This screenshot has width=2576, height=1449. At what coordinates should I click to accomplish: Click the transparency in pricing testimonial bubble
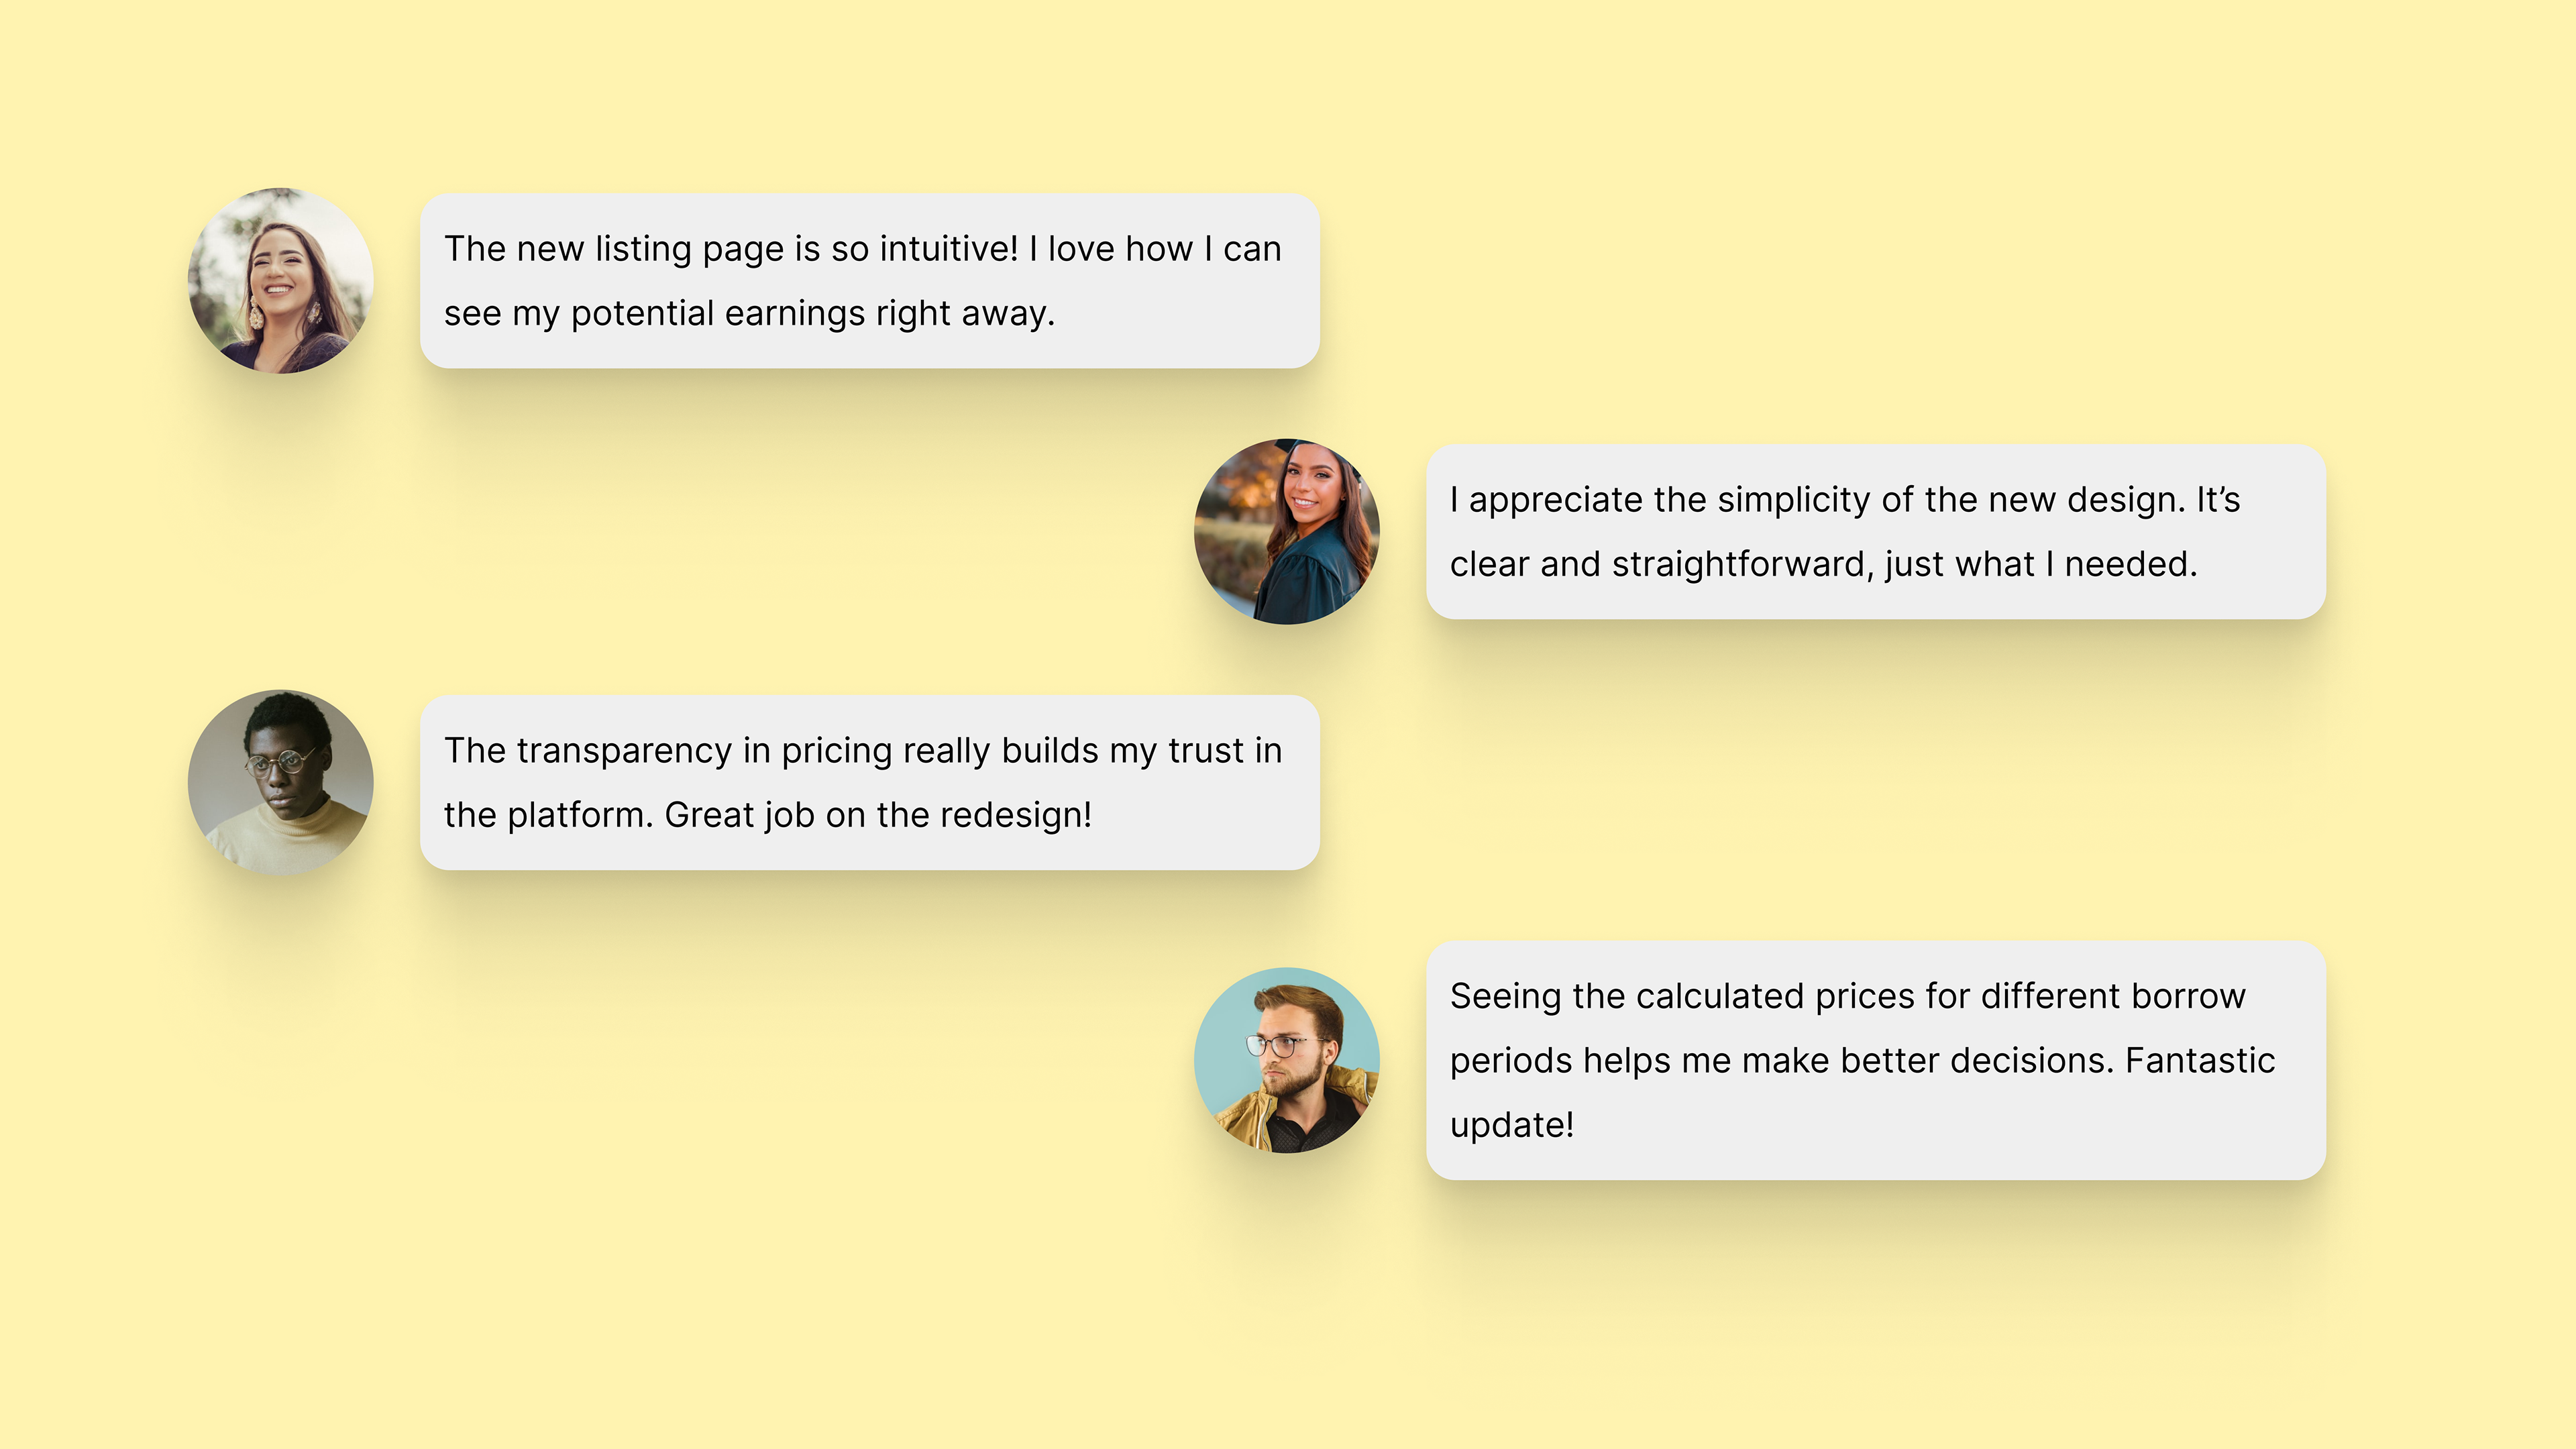click(x=870, y=783)
